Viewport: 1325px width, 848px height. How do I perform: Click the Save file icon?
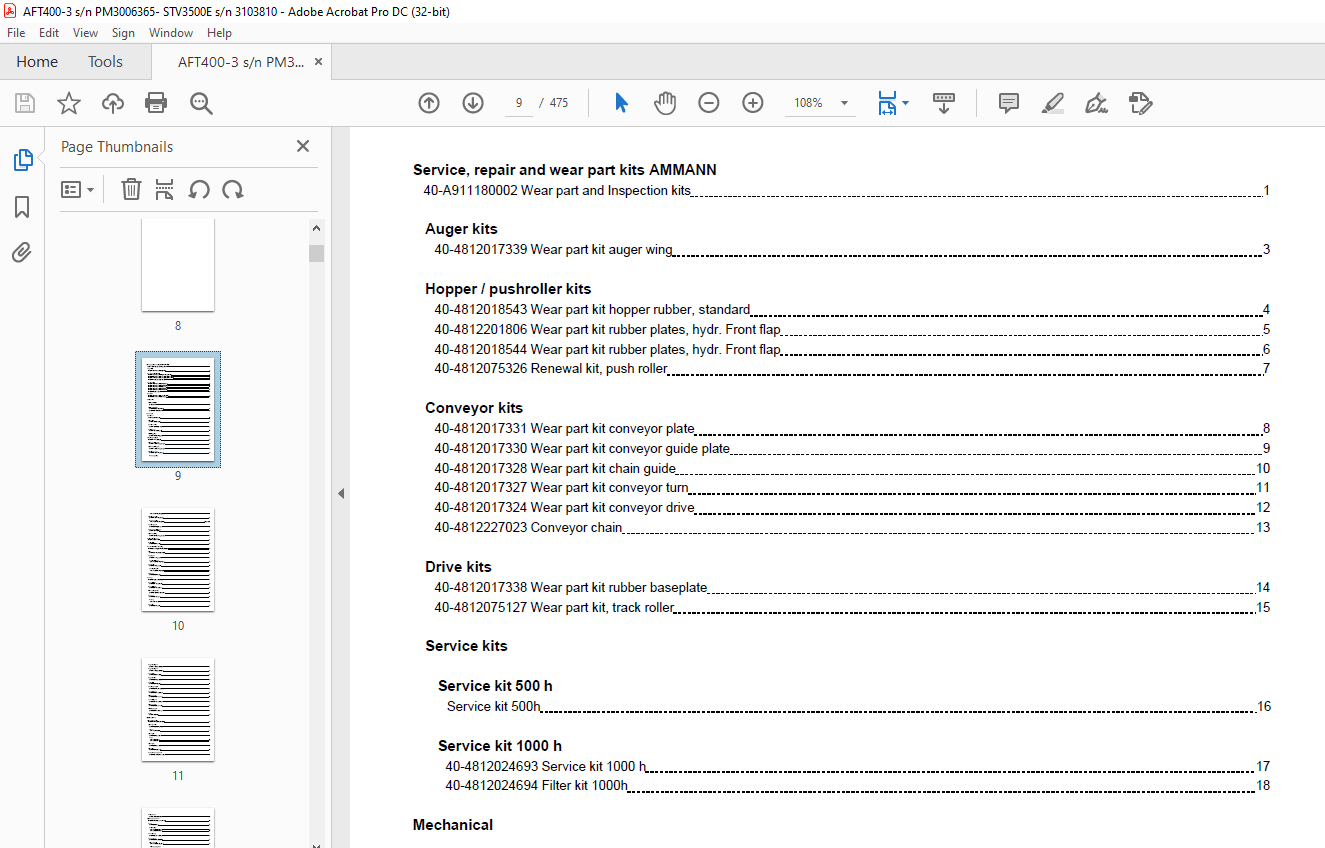tap(25, 103)
